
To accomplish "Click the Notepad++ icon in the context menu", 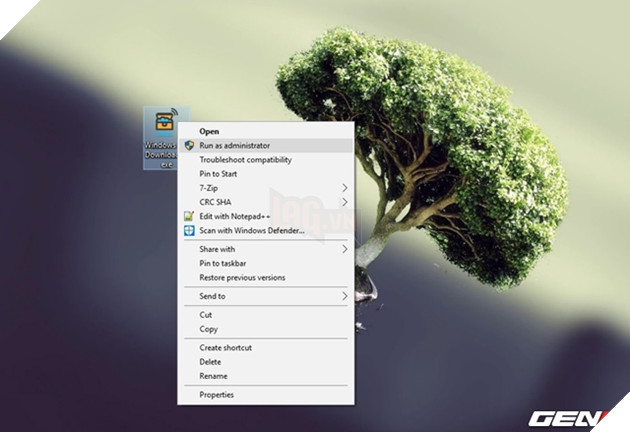I will pos(189,216).
